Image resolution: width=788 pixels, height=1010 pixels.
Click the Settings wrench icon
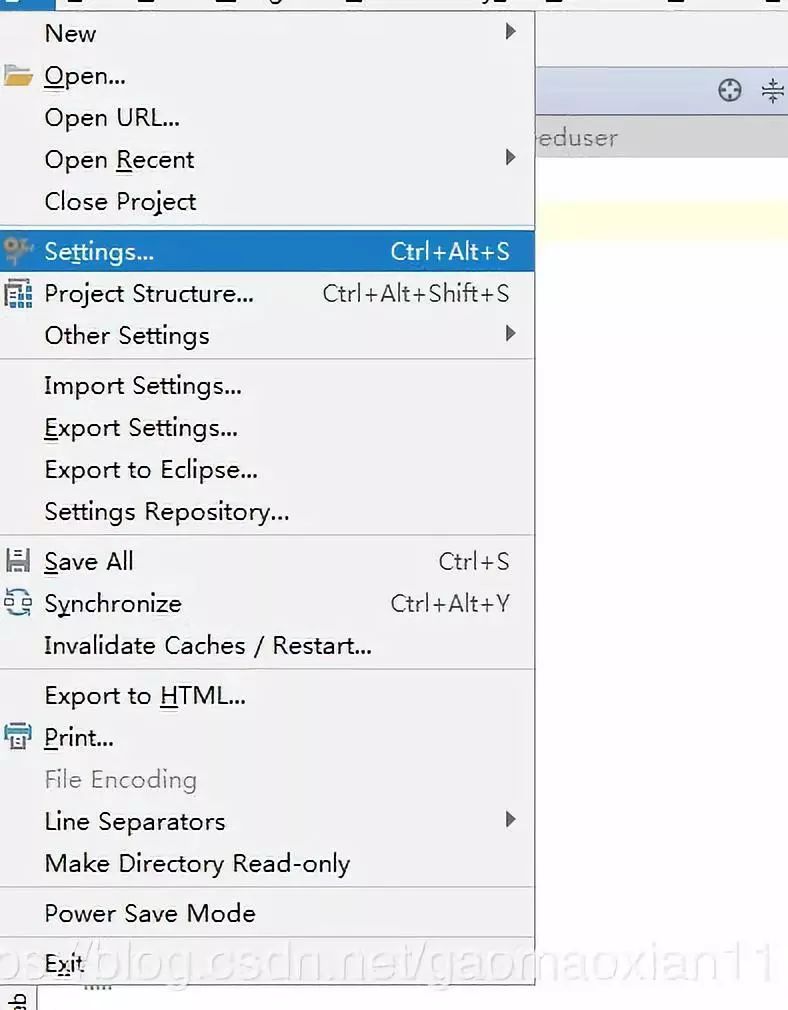[x=19, y=251]
